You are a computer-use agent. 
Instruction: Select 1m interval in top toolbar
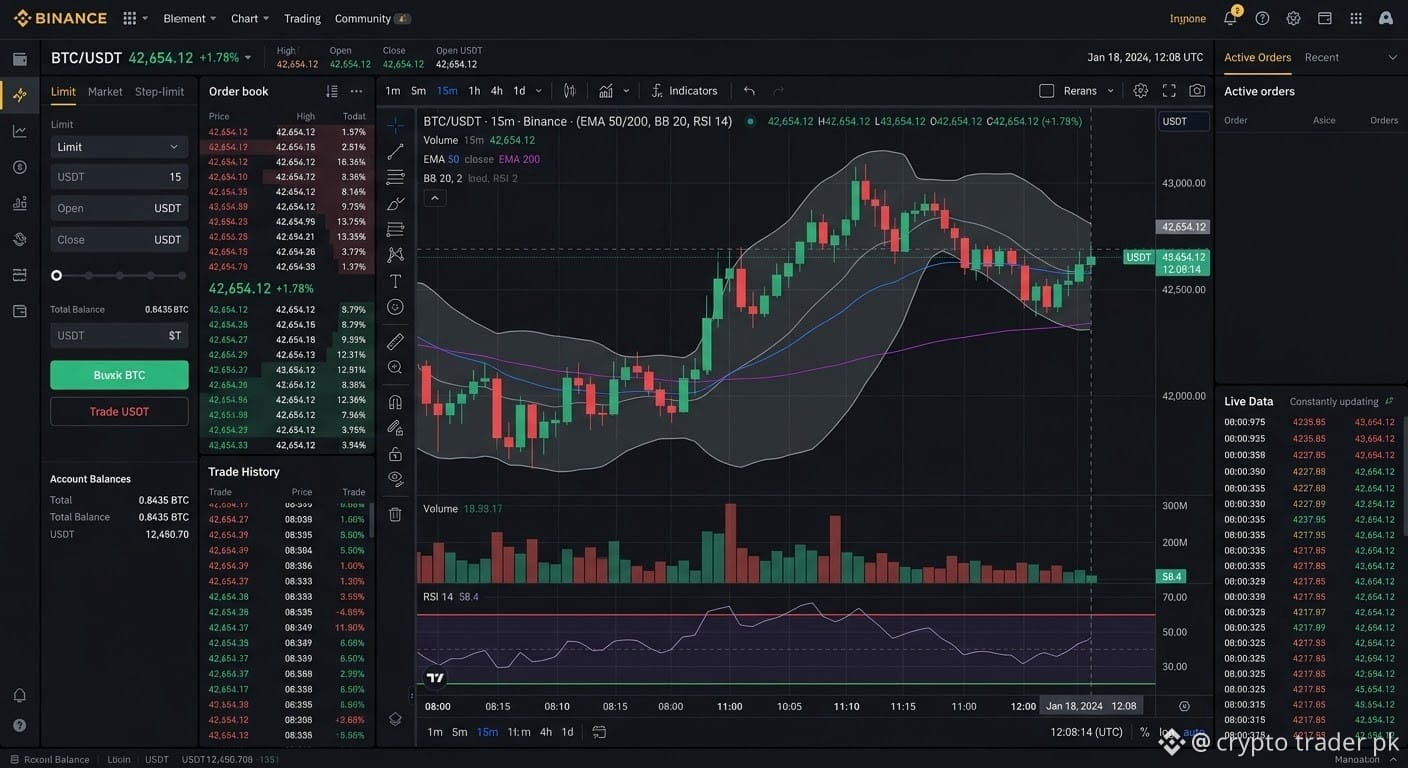(x=393, y=91)
